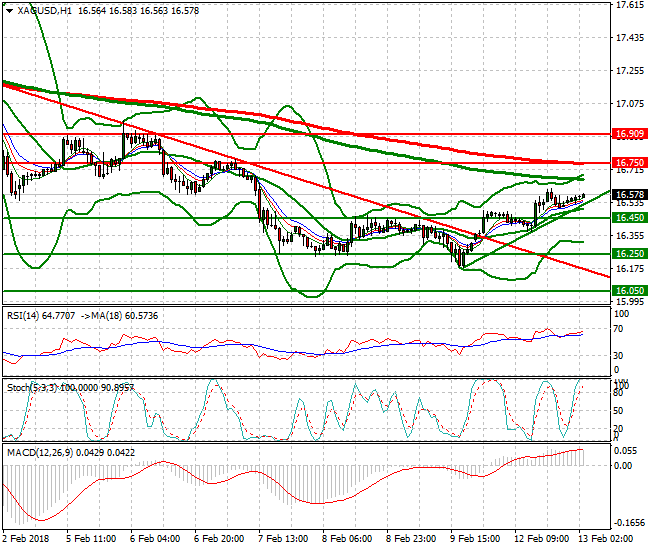Image resolution: width=650 pixels, height=550 pixels.
Task: Select the XAGUSD,H1 chart title text
Action: pos(44,11)
